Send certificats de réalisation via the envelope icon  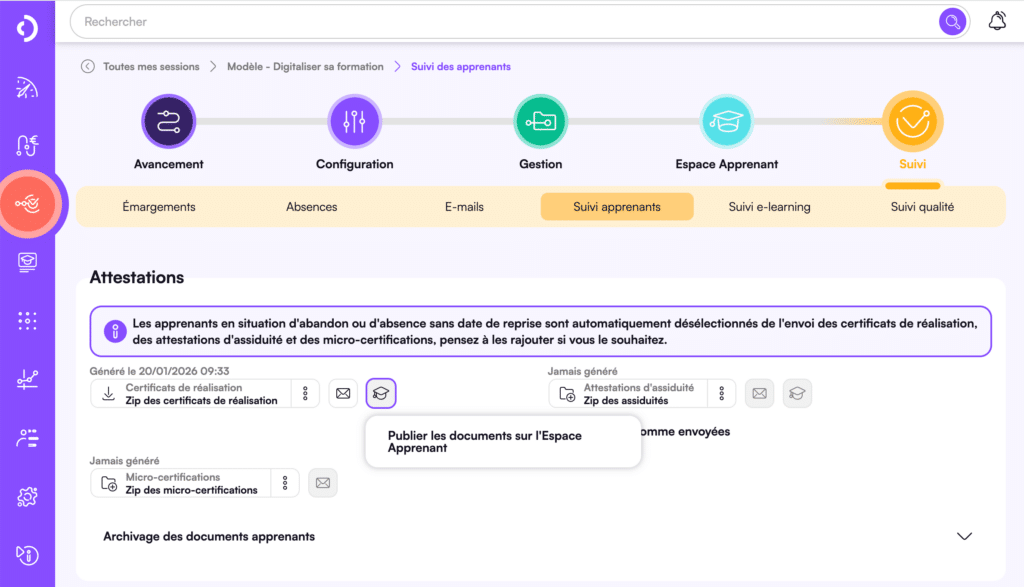(342, 393)
